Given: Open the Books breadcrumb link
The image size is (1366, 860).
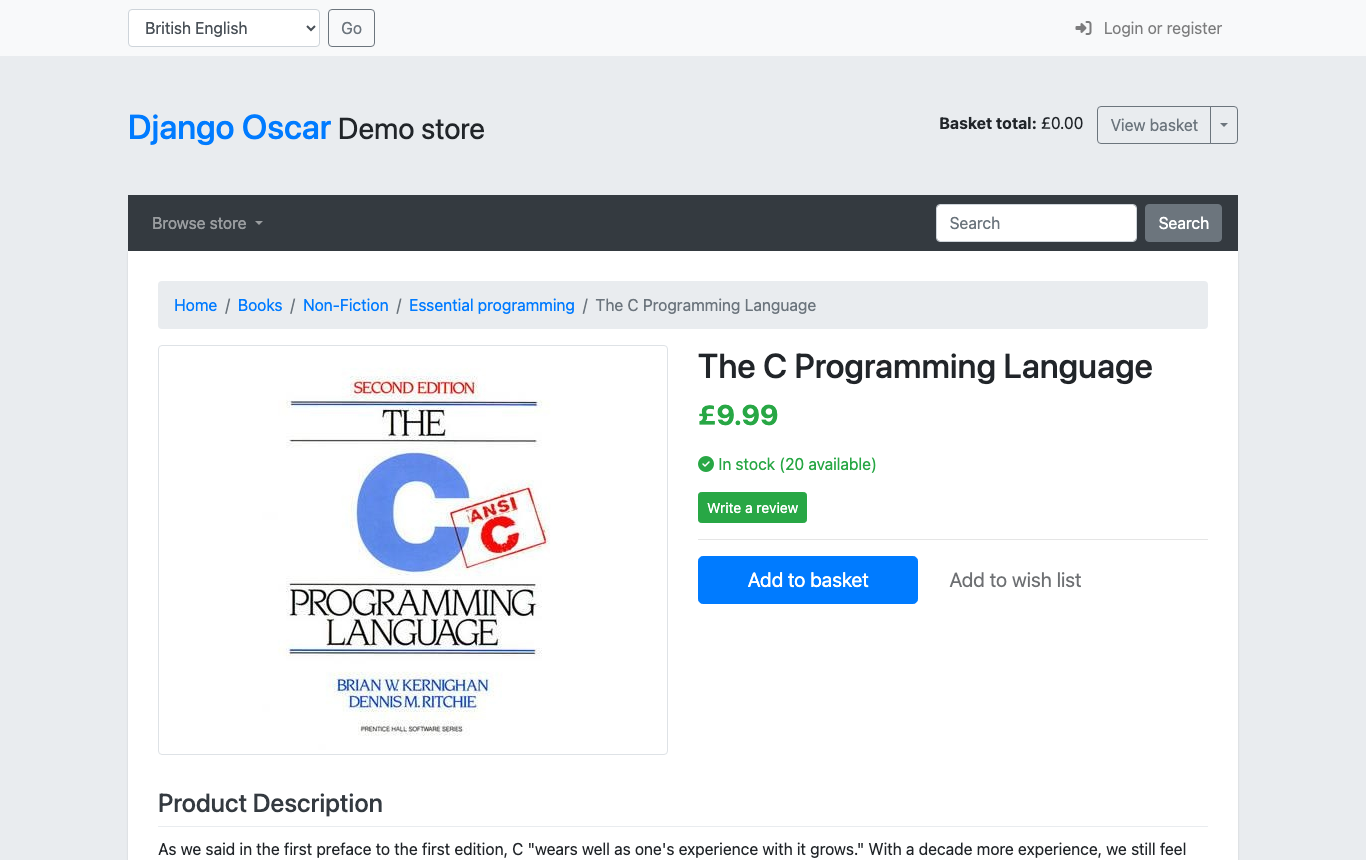Looking at the screenshot, I should click(x=260, y=305).
